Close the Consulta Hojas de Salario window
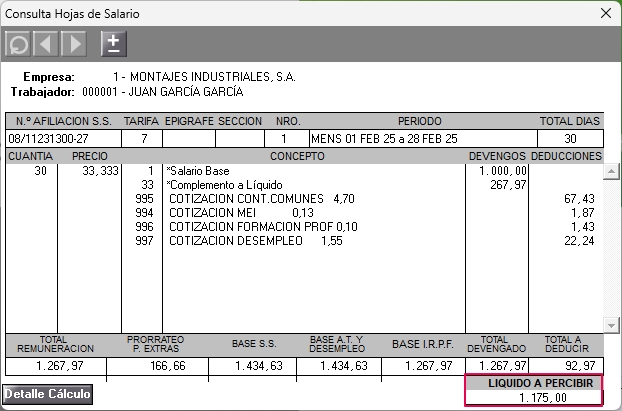 coord(604,13)
